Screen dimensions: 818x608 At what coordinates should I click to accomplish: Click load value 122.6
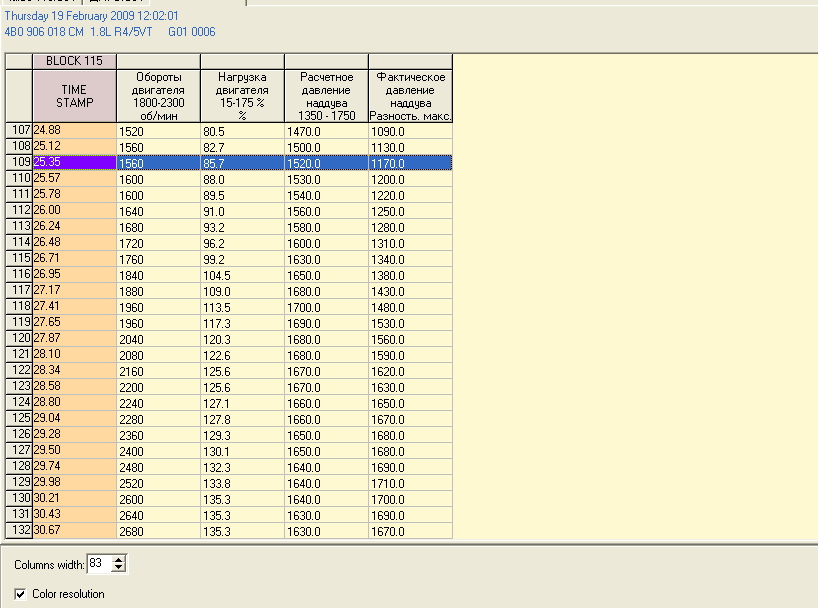(243, 354)
